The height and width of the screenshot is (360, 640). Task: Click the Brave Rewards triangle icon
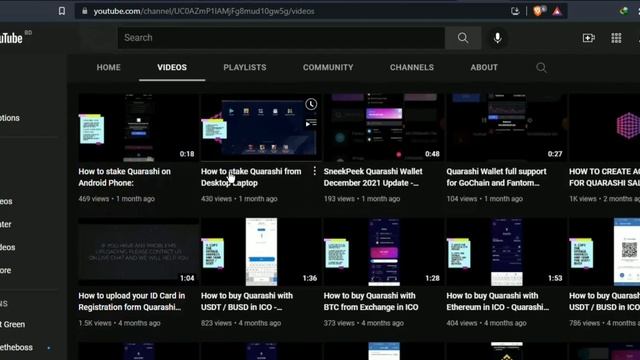pos(557,11)
